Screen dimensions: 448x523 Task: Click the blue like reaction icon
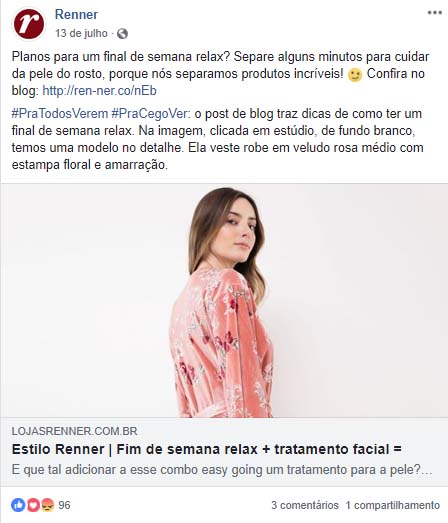(18, 505)
